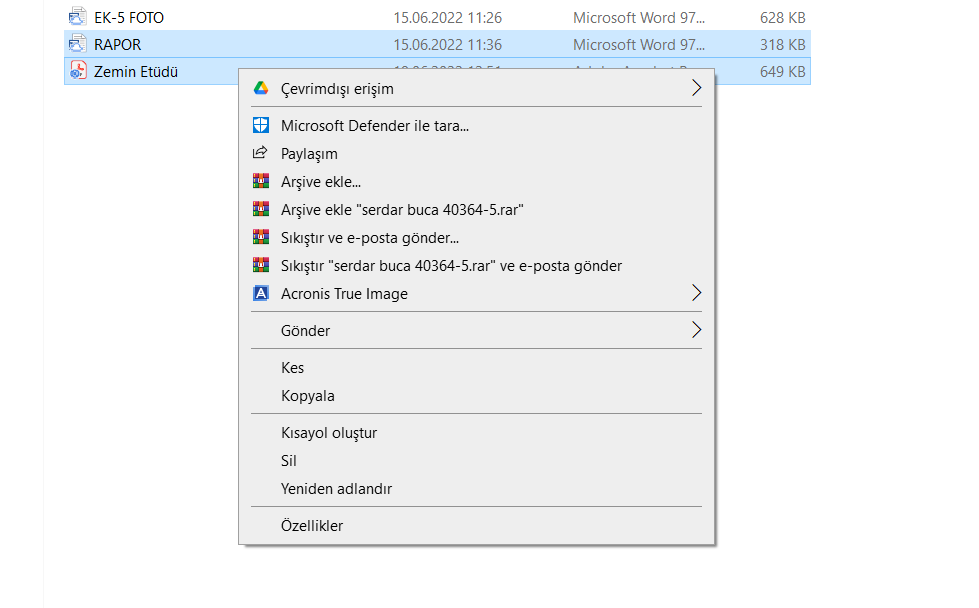
Task: Open Özellikler properties entry
Action: [476, 526]
